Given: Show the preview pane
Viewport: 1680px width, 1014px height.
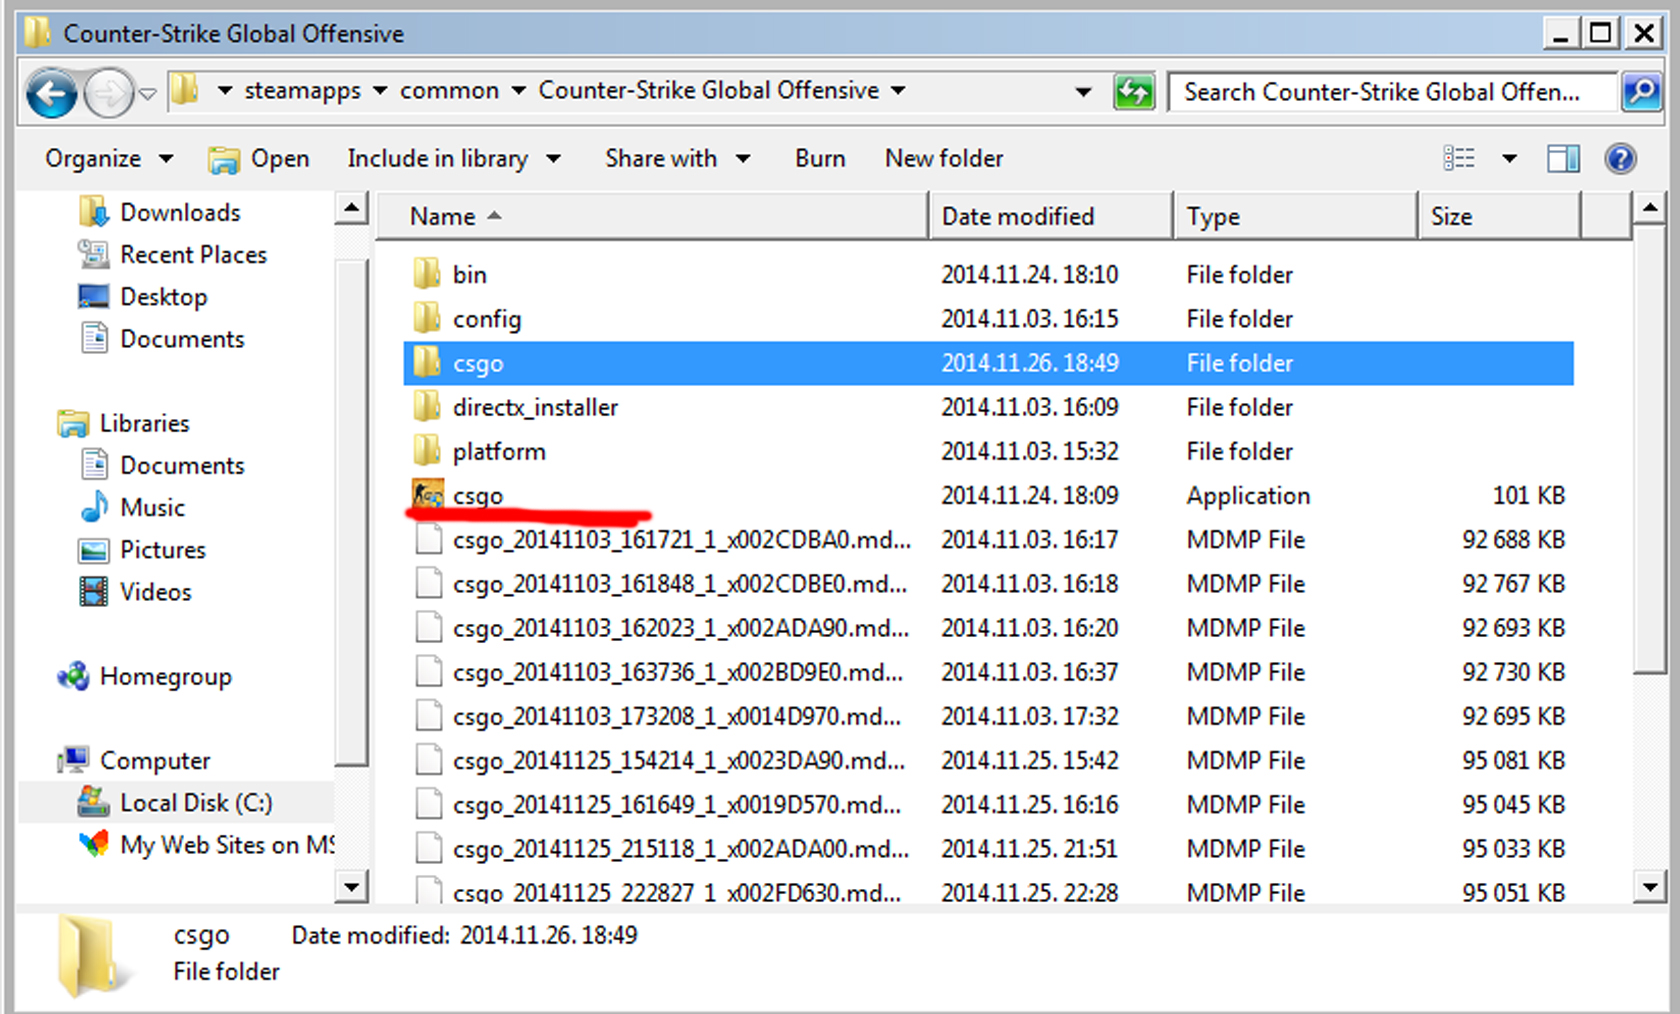Looking at the screenshot, I should coord(1563,158).
